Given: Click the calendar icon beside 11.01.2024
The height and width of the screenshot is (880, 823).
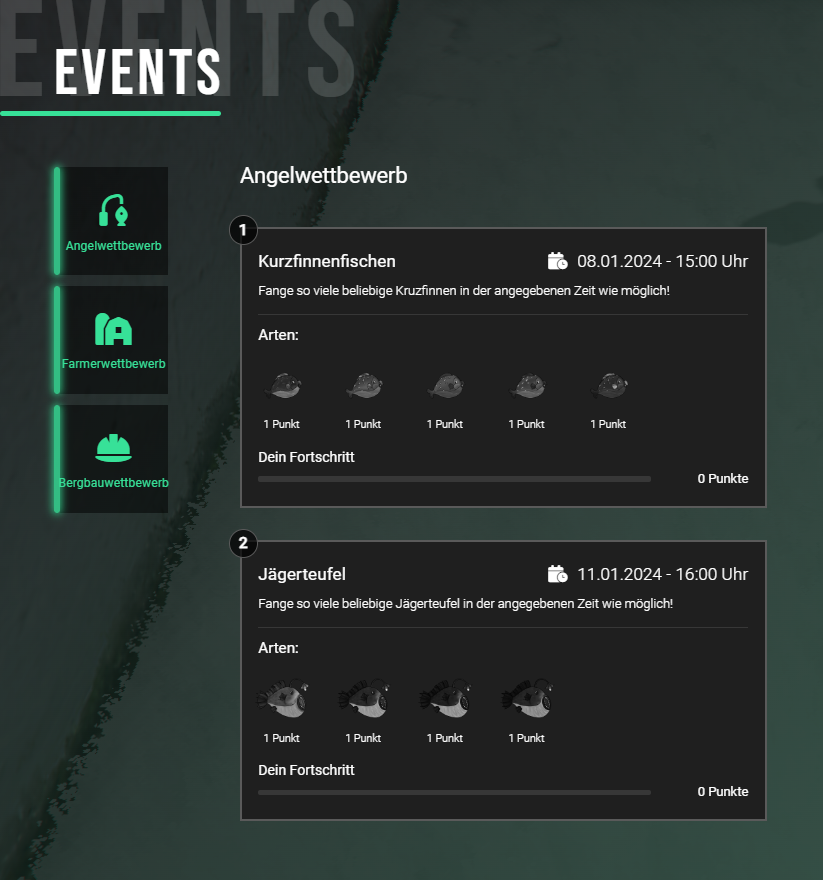Looking at the screenshot, I should (x=558, y=574).
